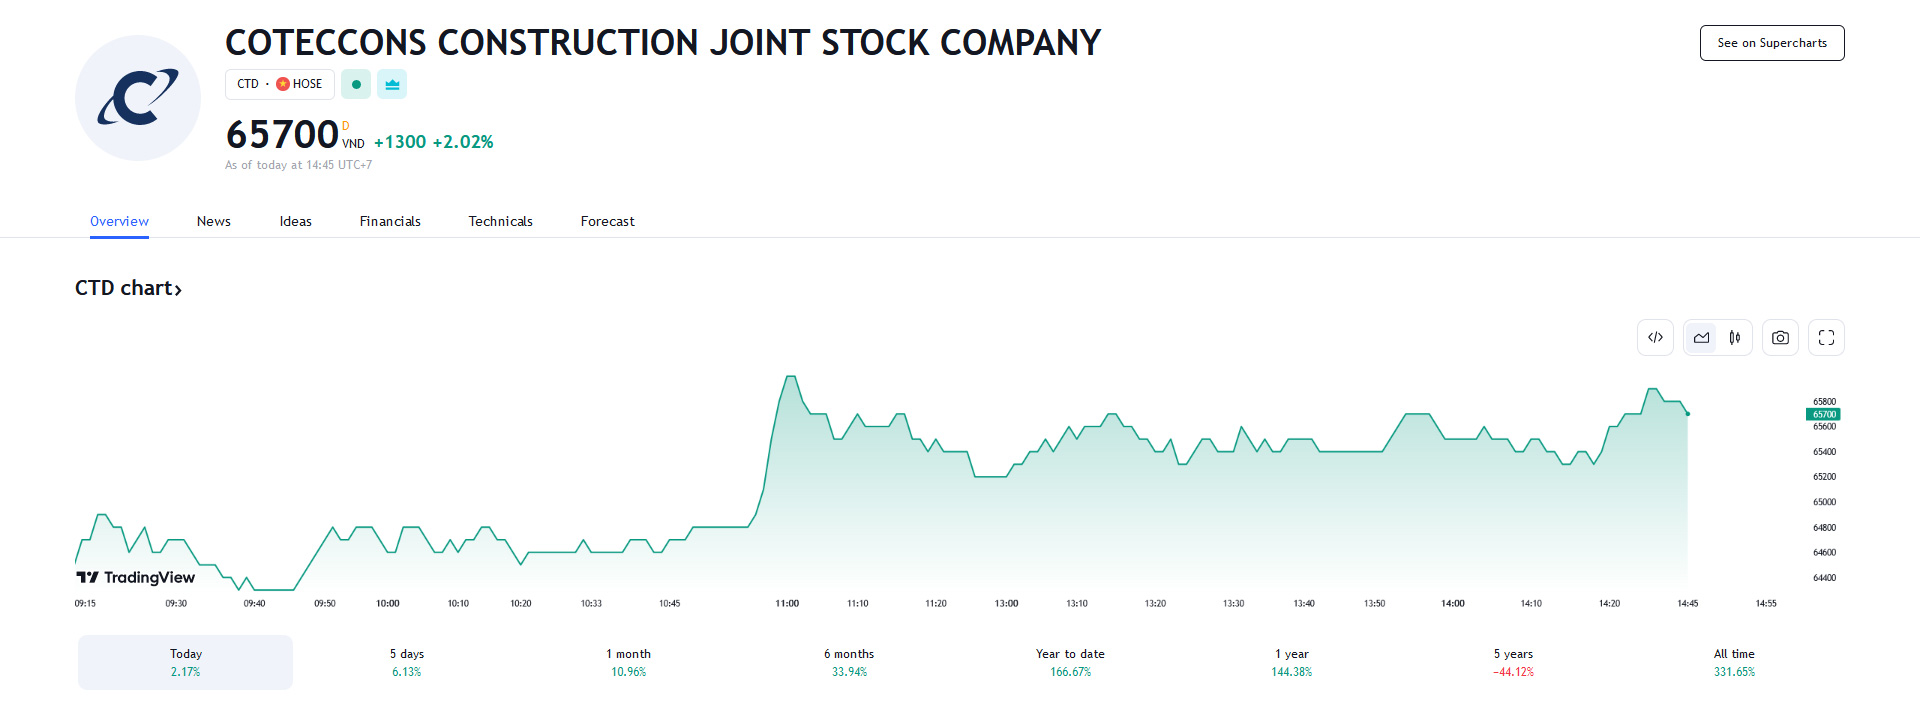Select the 1 month time range
Screen dimensions: 1920x726
coord(628,662)
